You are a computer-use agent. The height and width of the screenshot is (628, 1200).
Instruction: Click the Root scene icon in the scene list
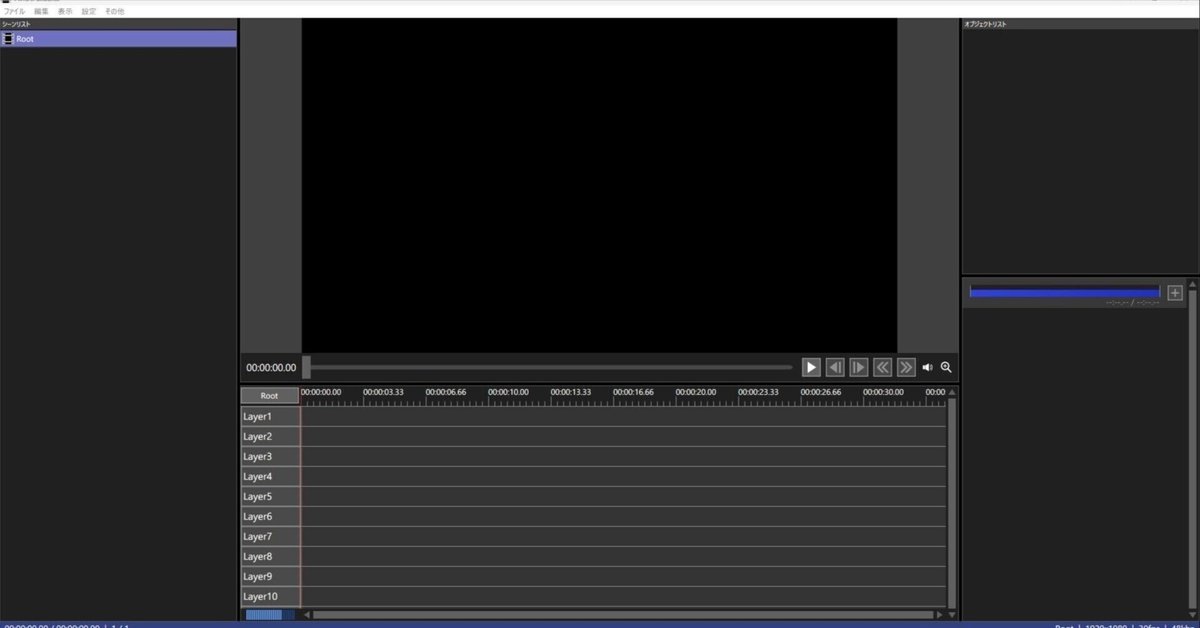tap(9, 38)
